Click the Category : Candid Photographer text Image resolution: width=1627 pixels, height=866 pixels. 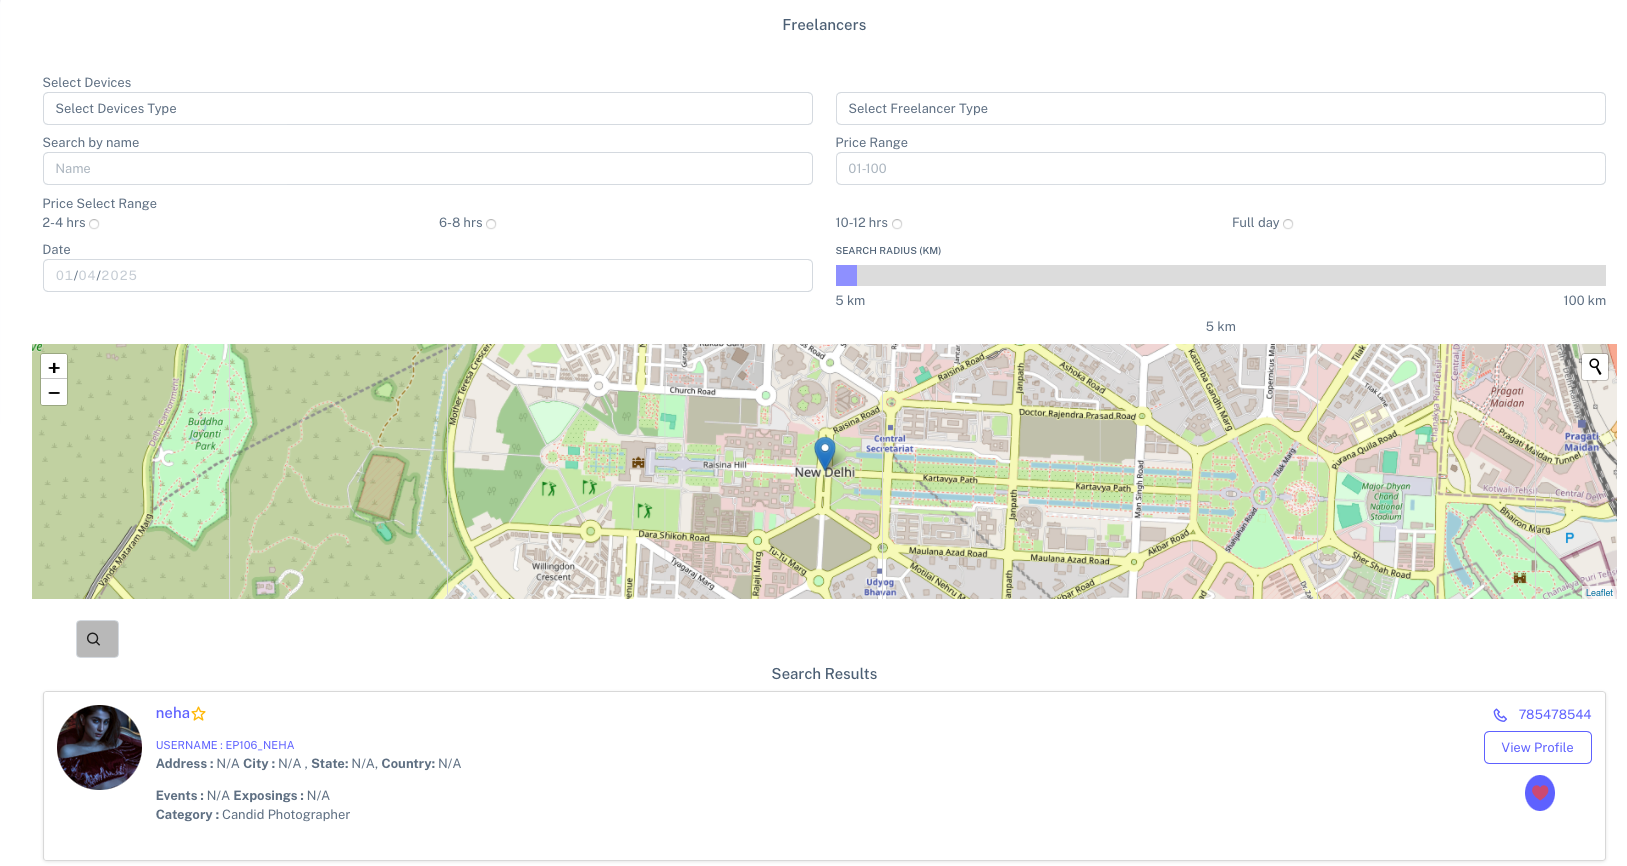click(x=253, y=815)
